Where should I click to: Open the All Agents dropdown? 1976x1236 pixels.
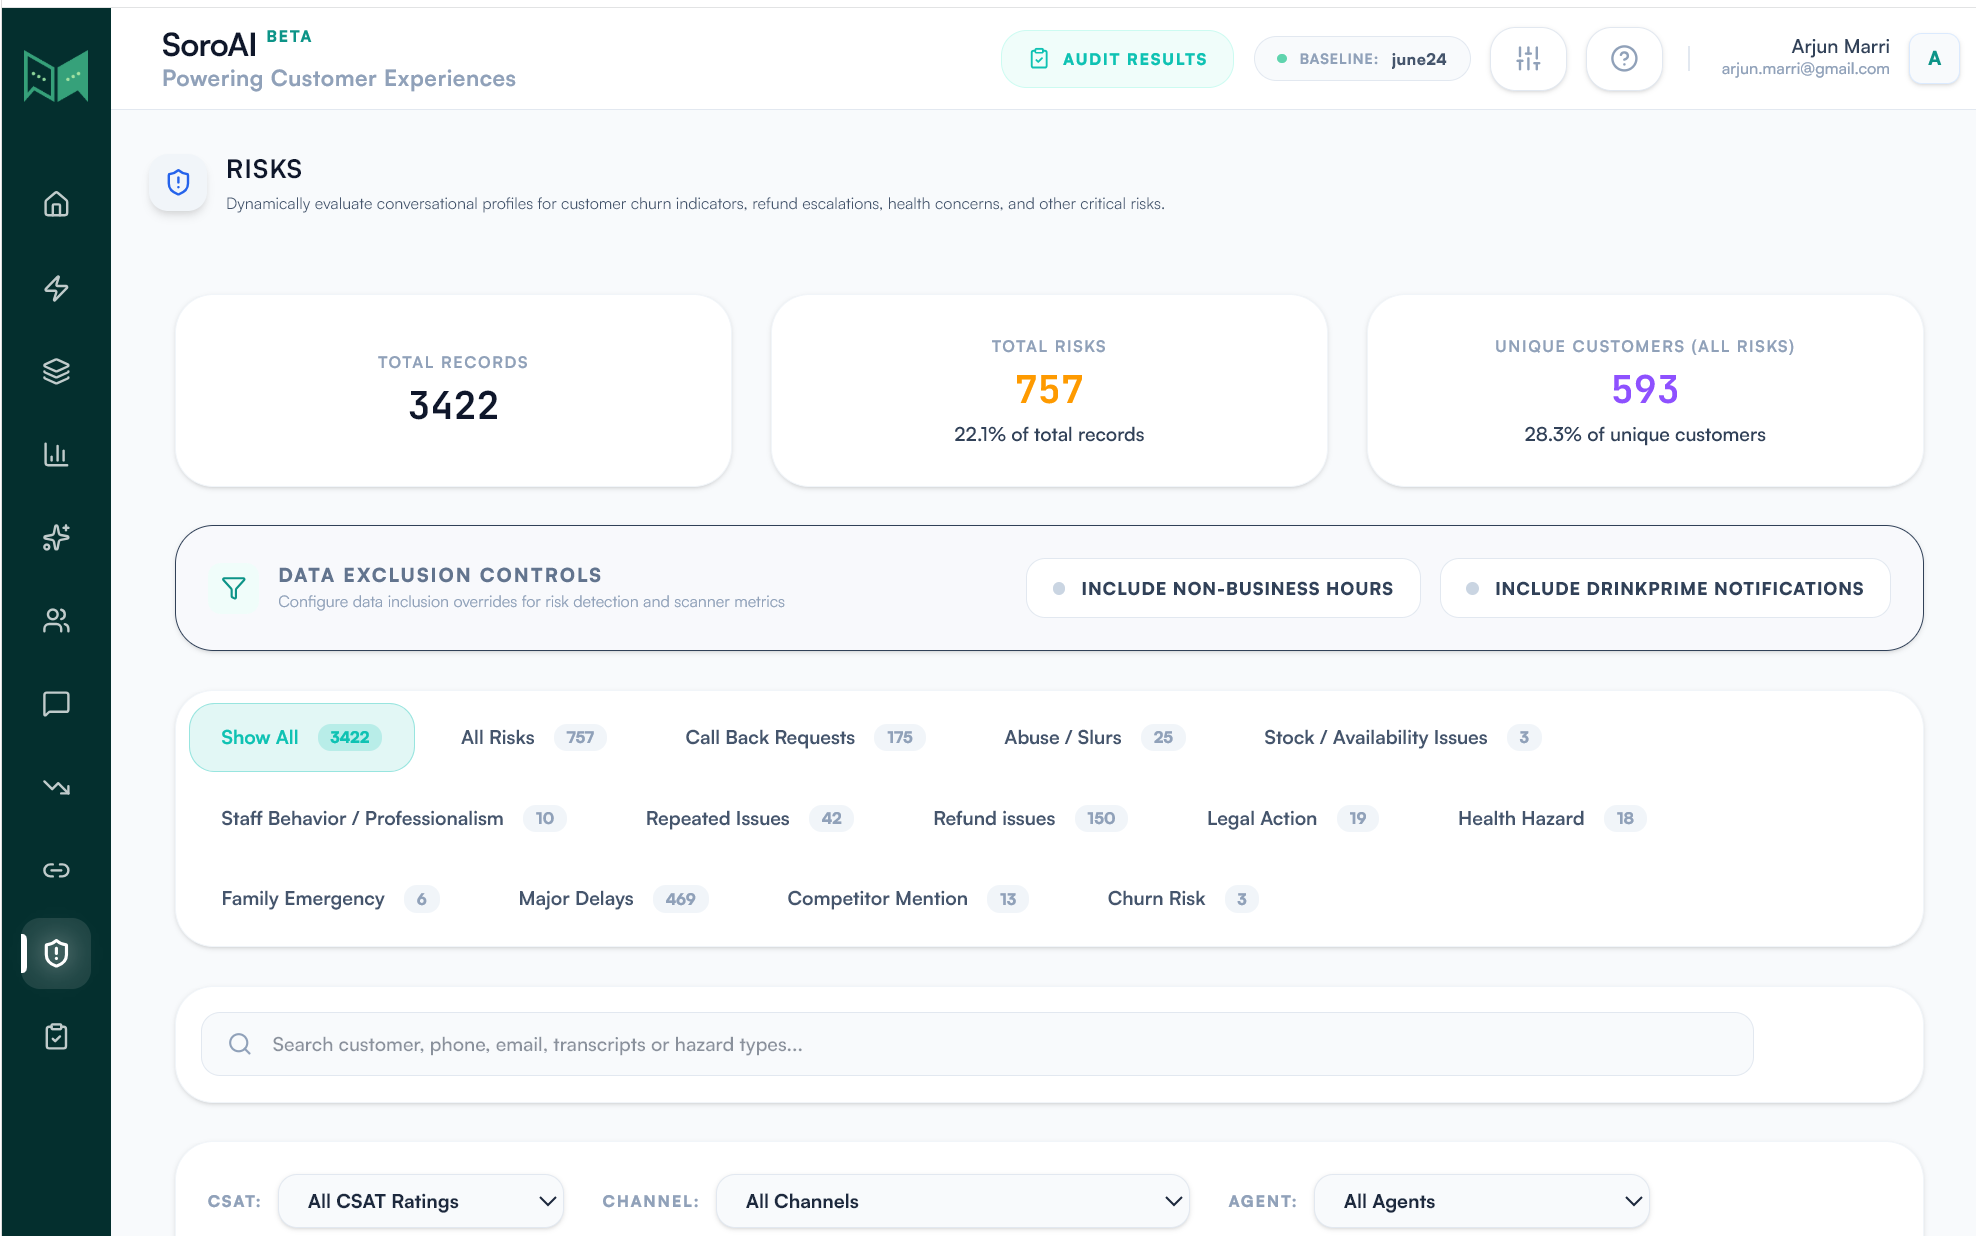coord(1482,1201)
